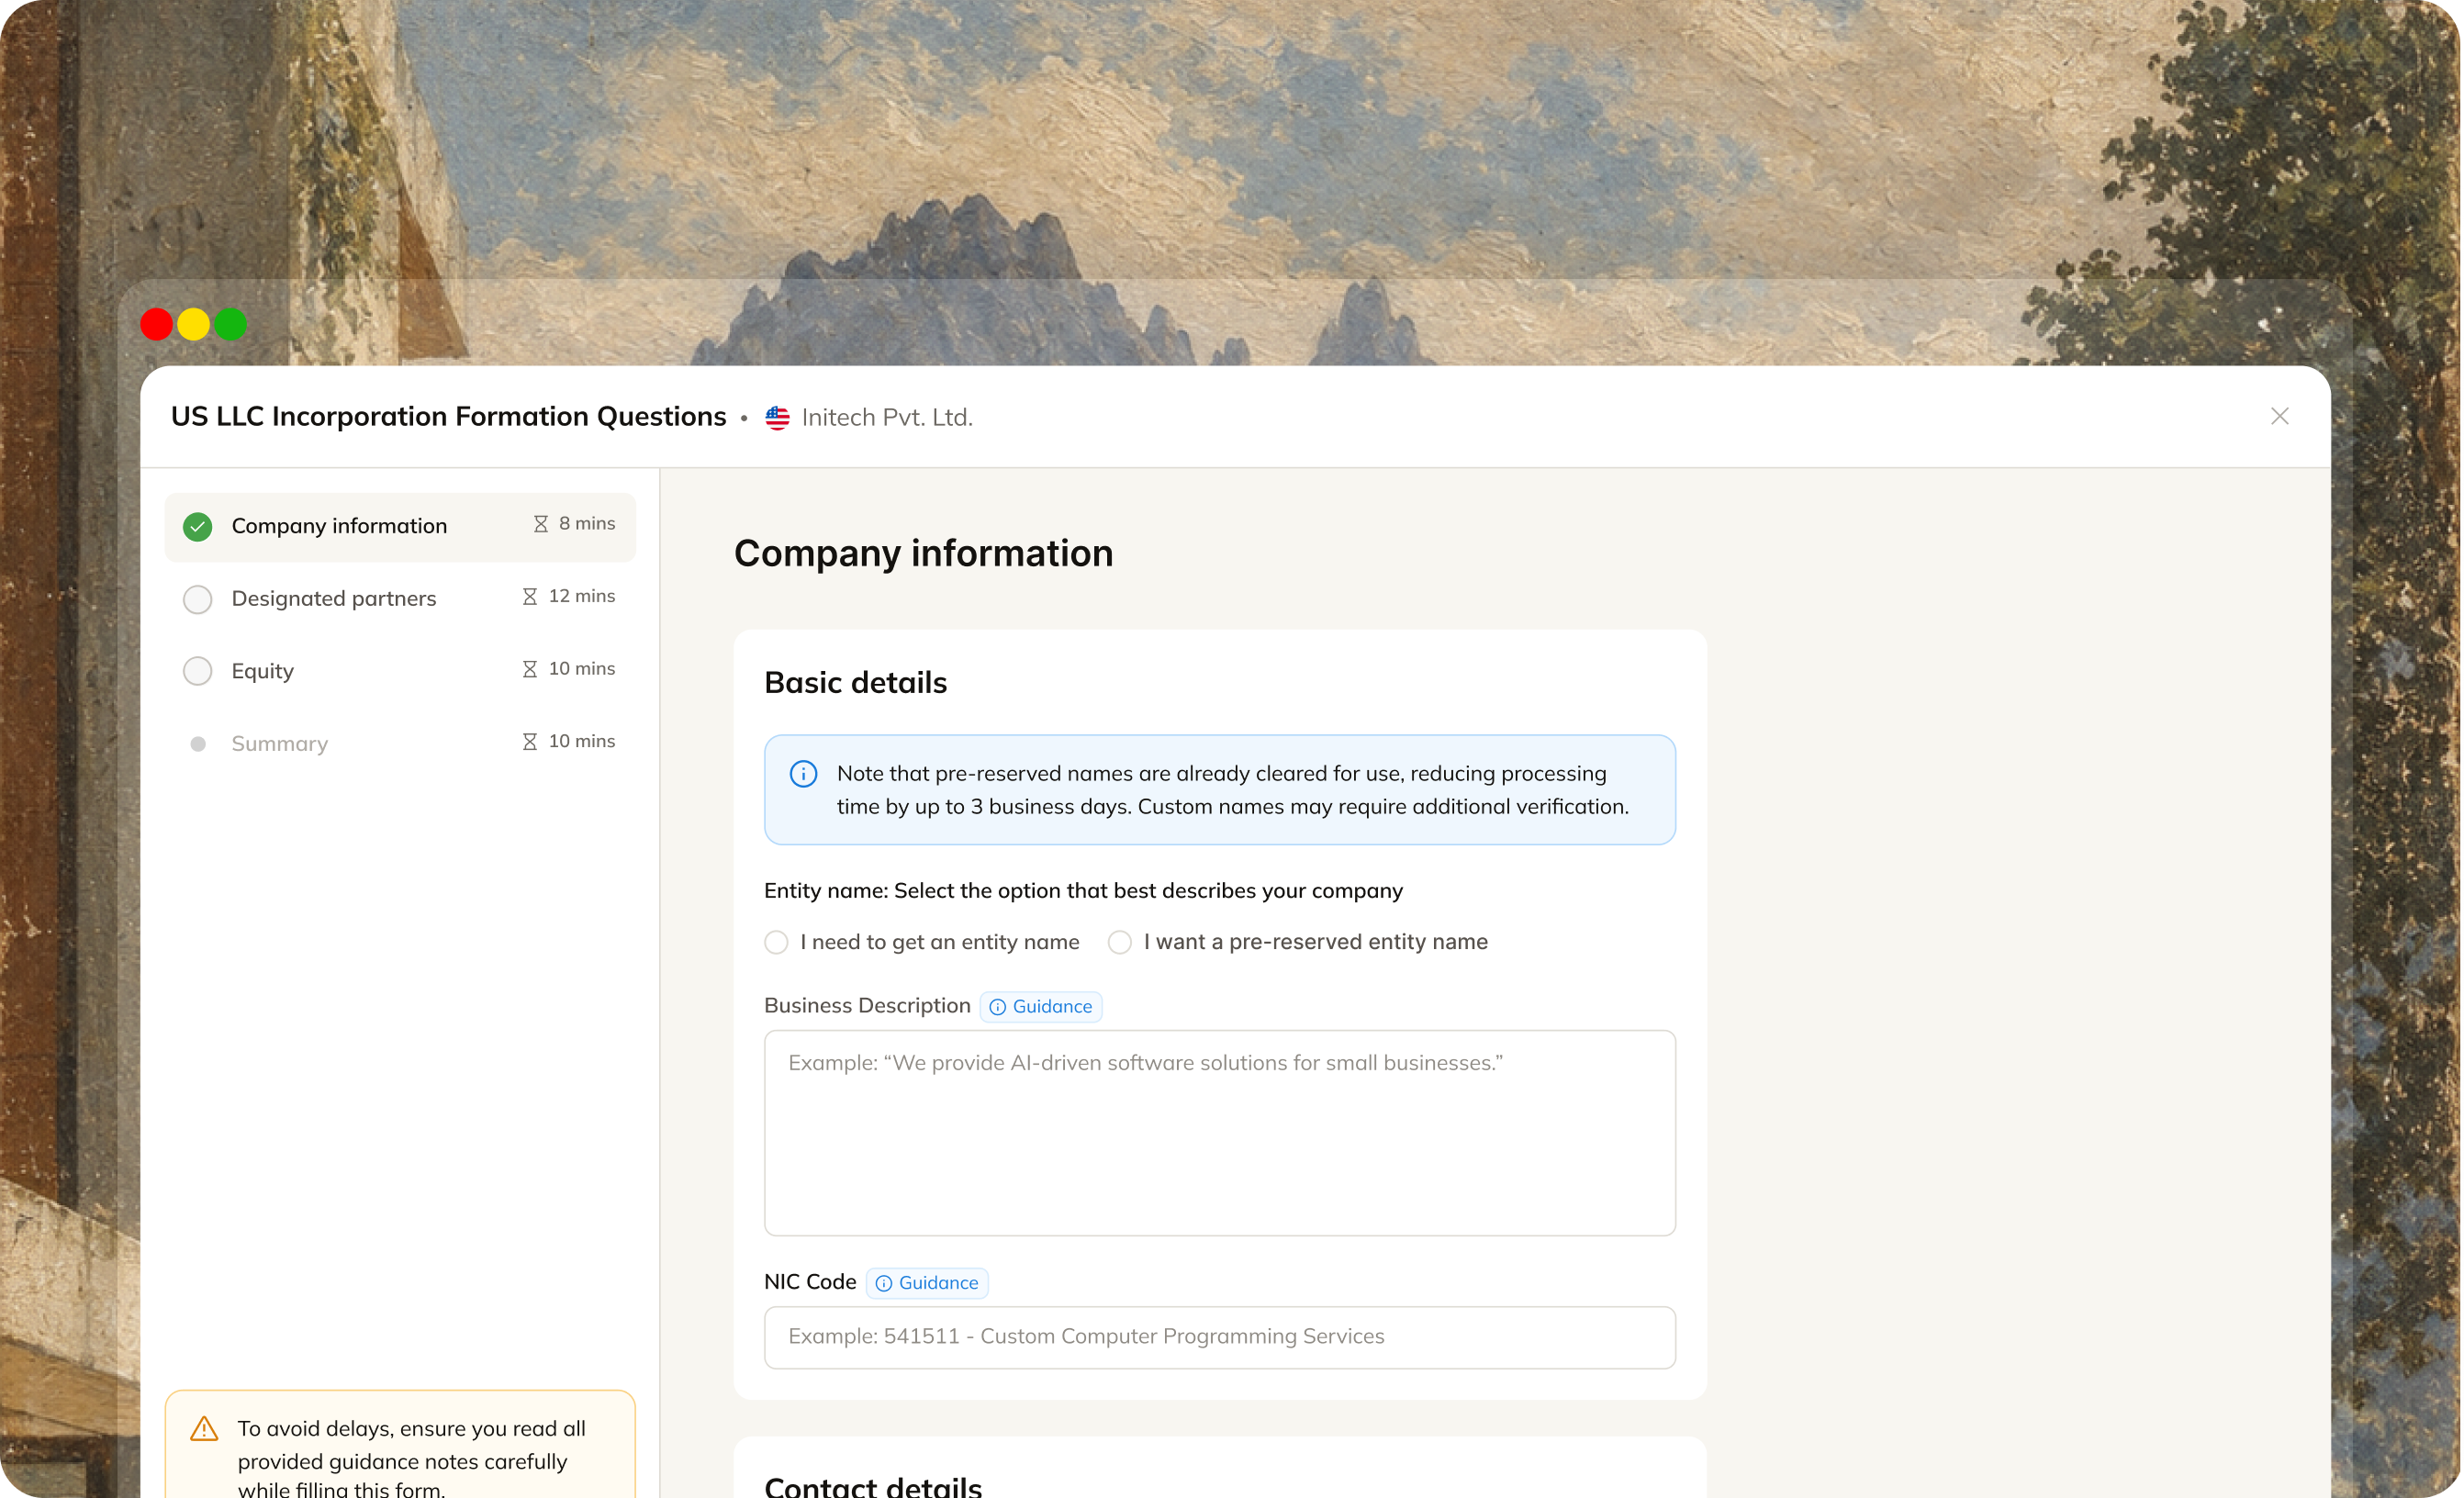Click the warning triangle icon in the delays notice
This screenshot has height=1498, width=2464.
(204, 1429)
